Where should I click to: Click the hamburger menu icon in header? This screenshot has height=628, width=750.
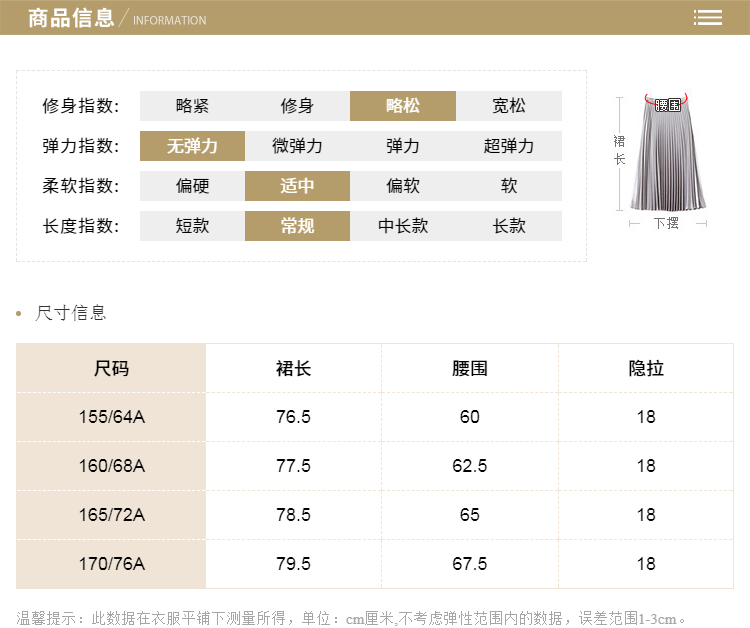(708, 18)
